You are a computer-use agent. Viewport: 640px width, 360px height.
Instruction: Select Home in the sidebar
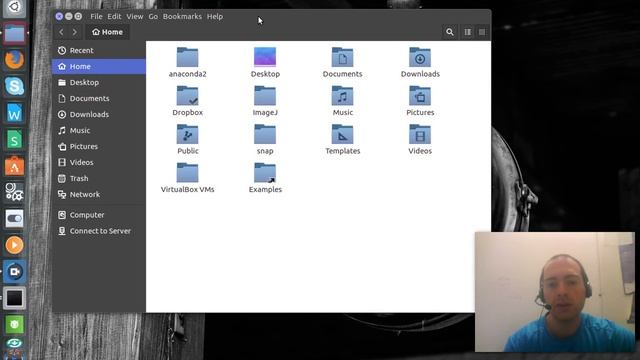[99, 66]
